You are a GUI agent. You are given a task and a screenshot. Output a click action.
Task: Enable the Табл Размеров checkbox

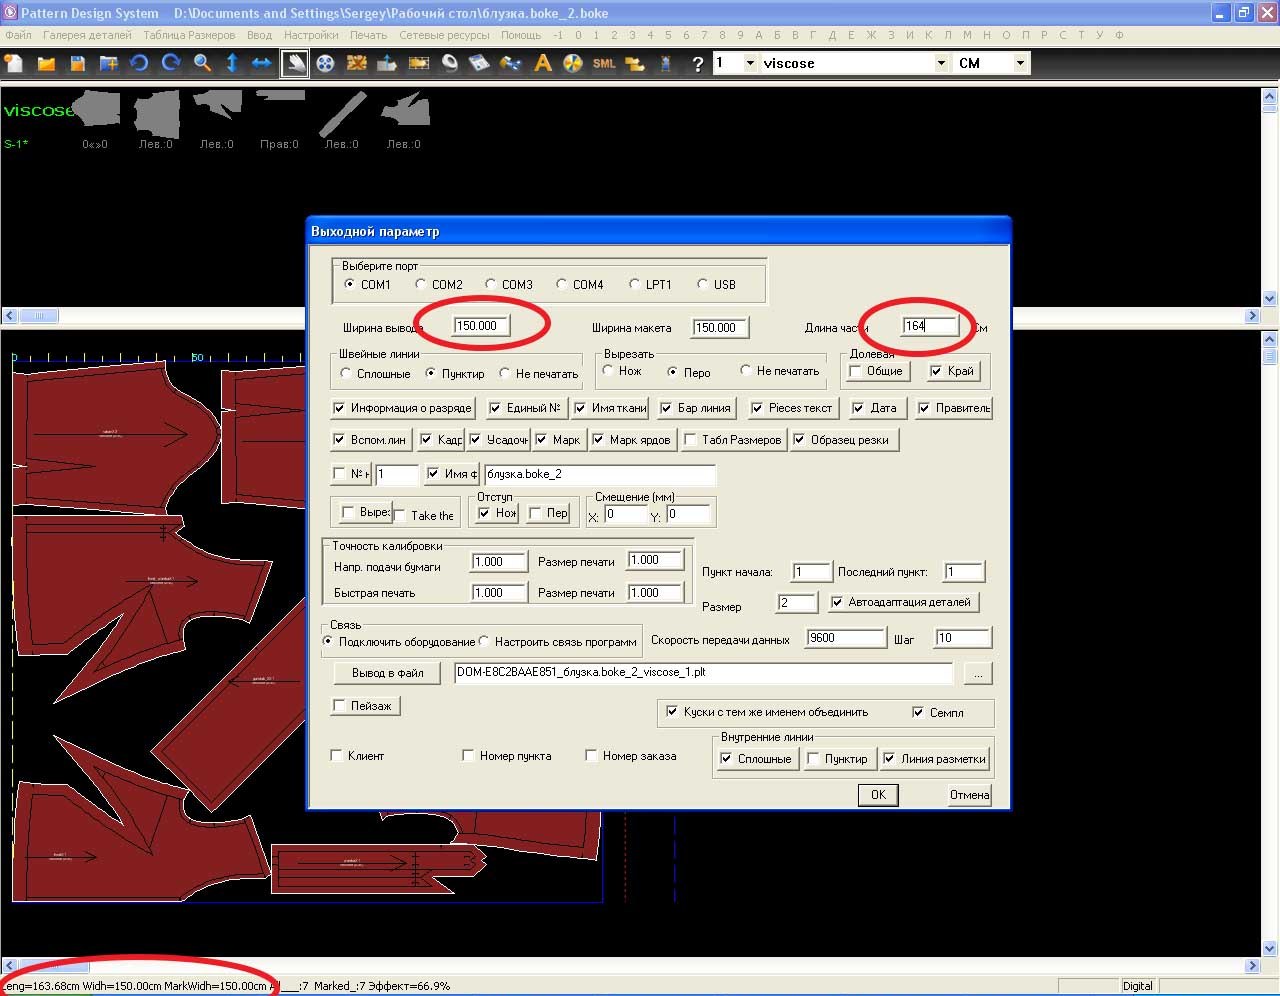coord(690,440)
